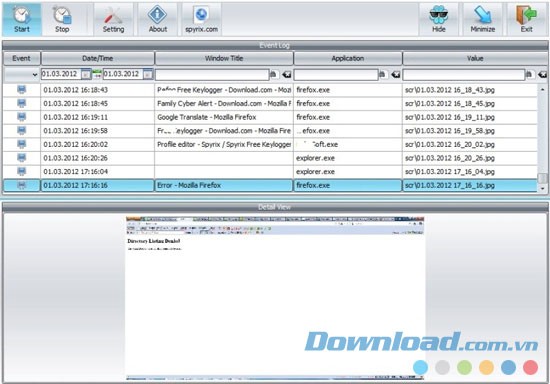Select the 01.03.2012 16:18:43 date cell
550x384 pixels.
(x=98, y=90)
